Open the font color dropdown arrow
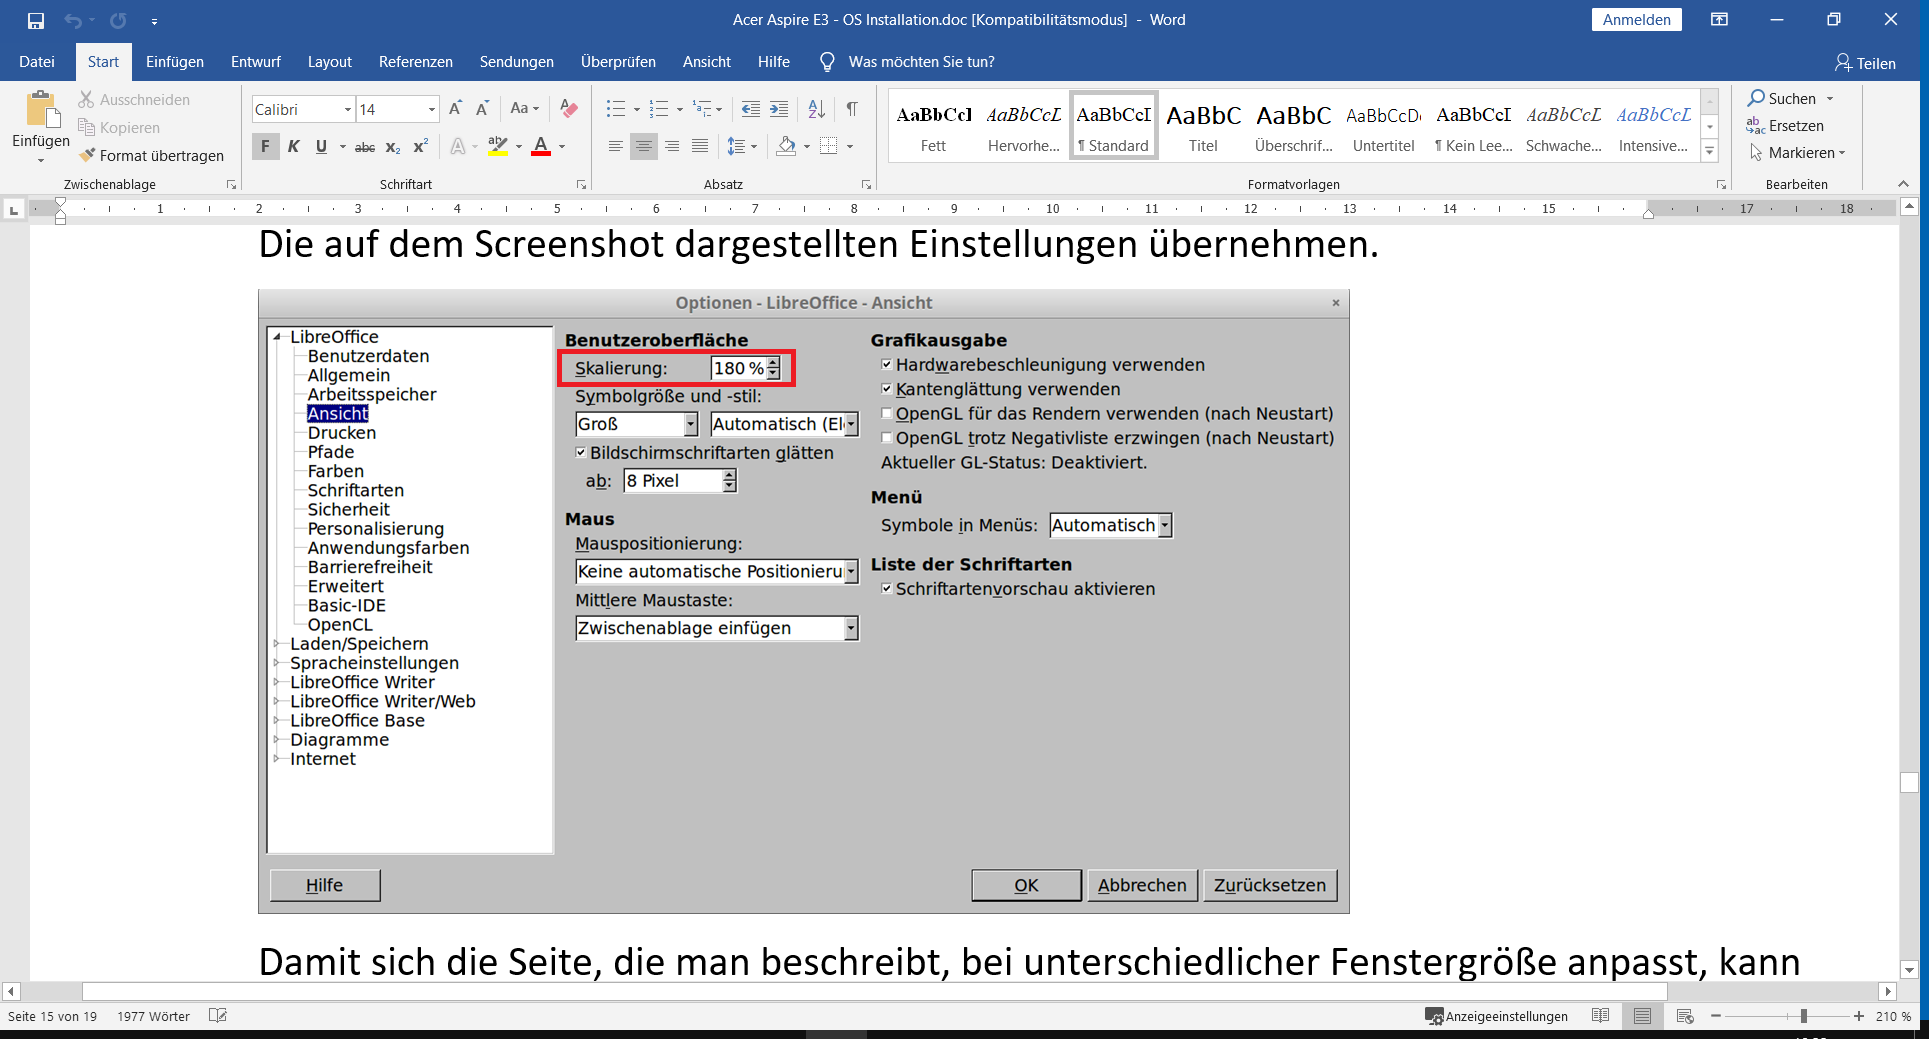 (562, 147)
